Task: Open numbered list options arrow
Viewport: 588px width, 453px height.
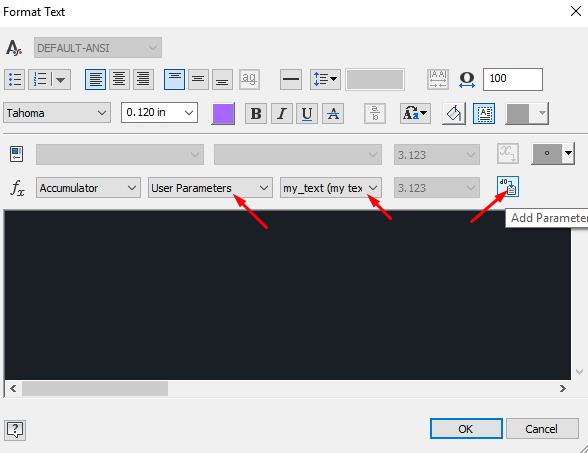Action: [x=60, y=80]
